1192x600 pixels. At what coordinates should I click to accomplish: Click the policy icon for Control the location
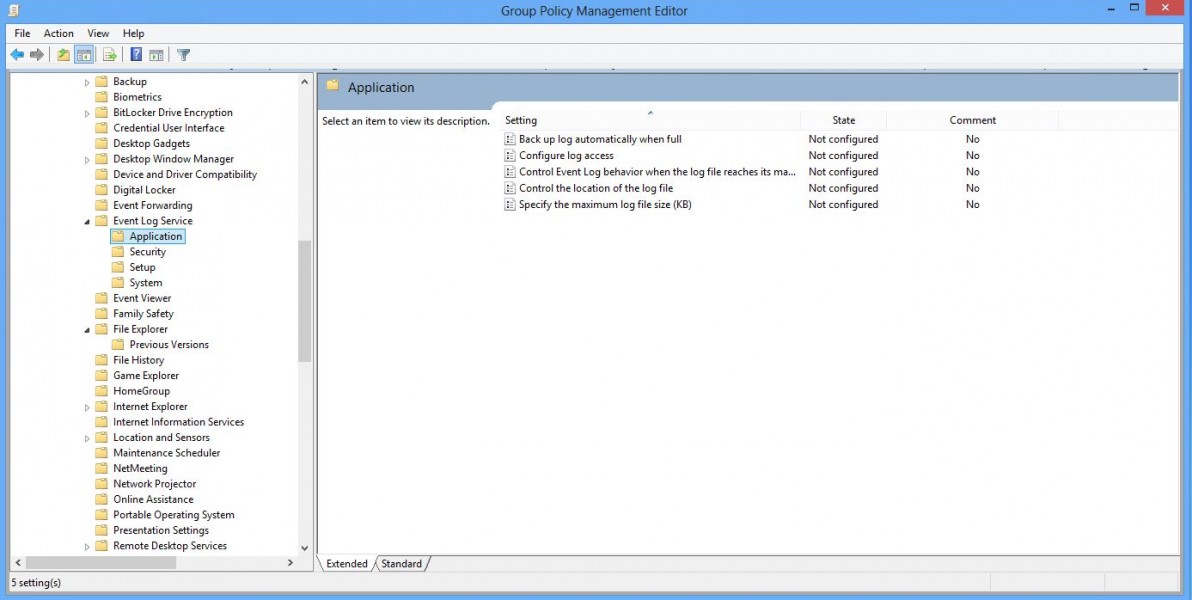point(510,188)
